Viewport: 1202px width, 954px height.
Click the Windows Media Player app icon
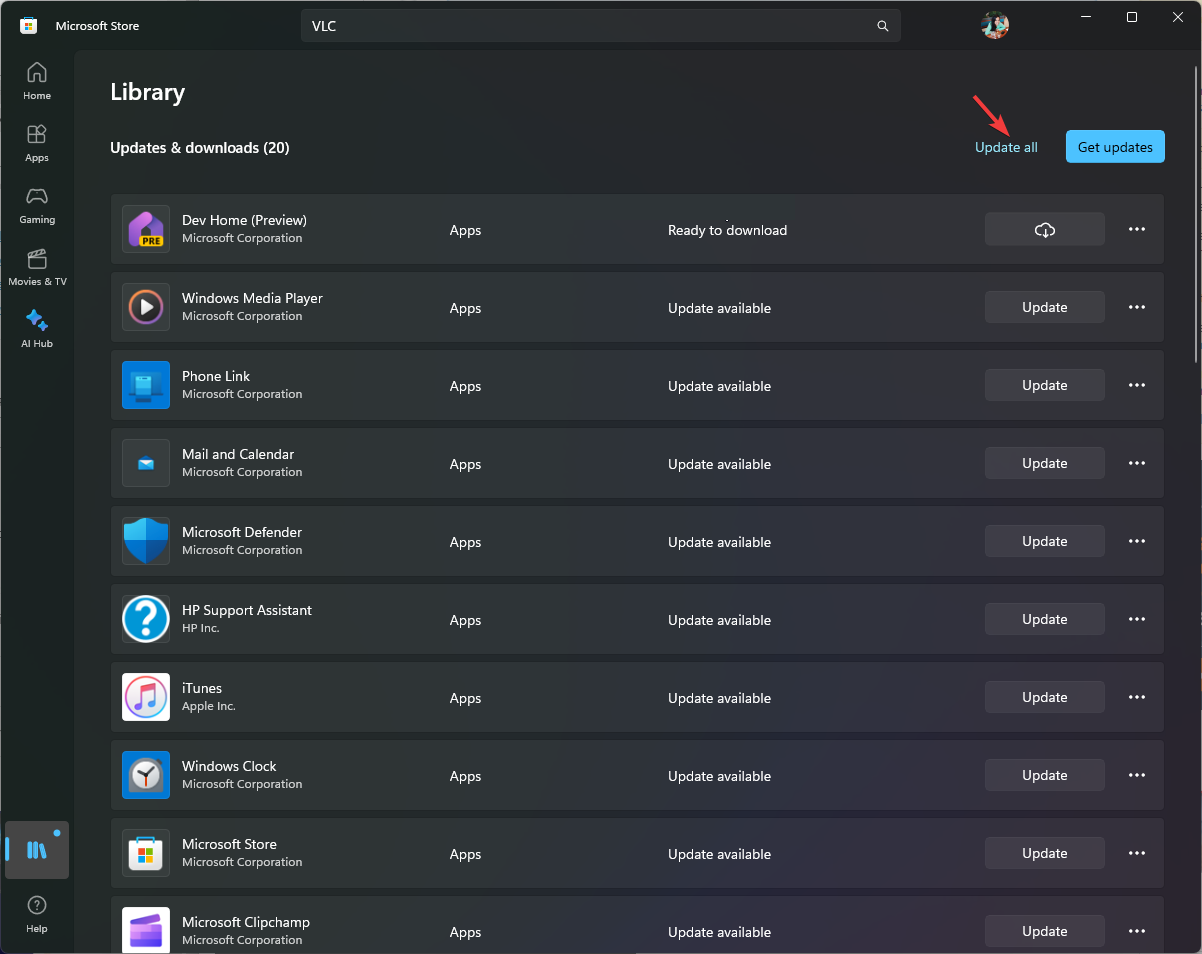146,307
